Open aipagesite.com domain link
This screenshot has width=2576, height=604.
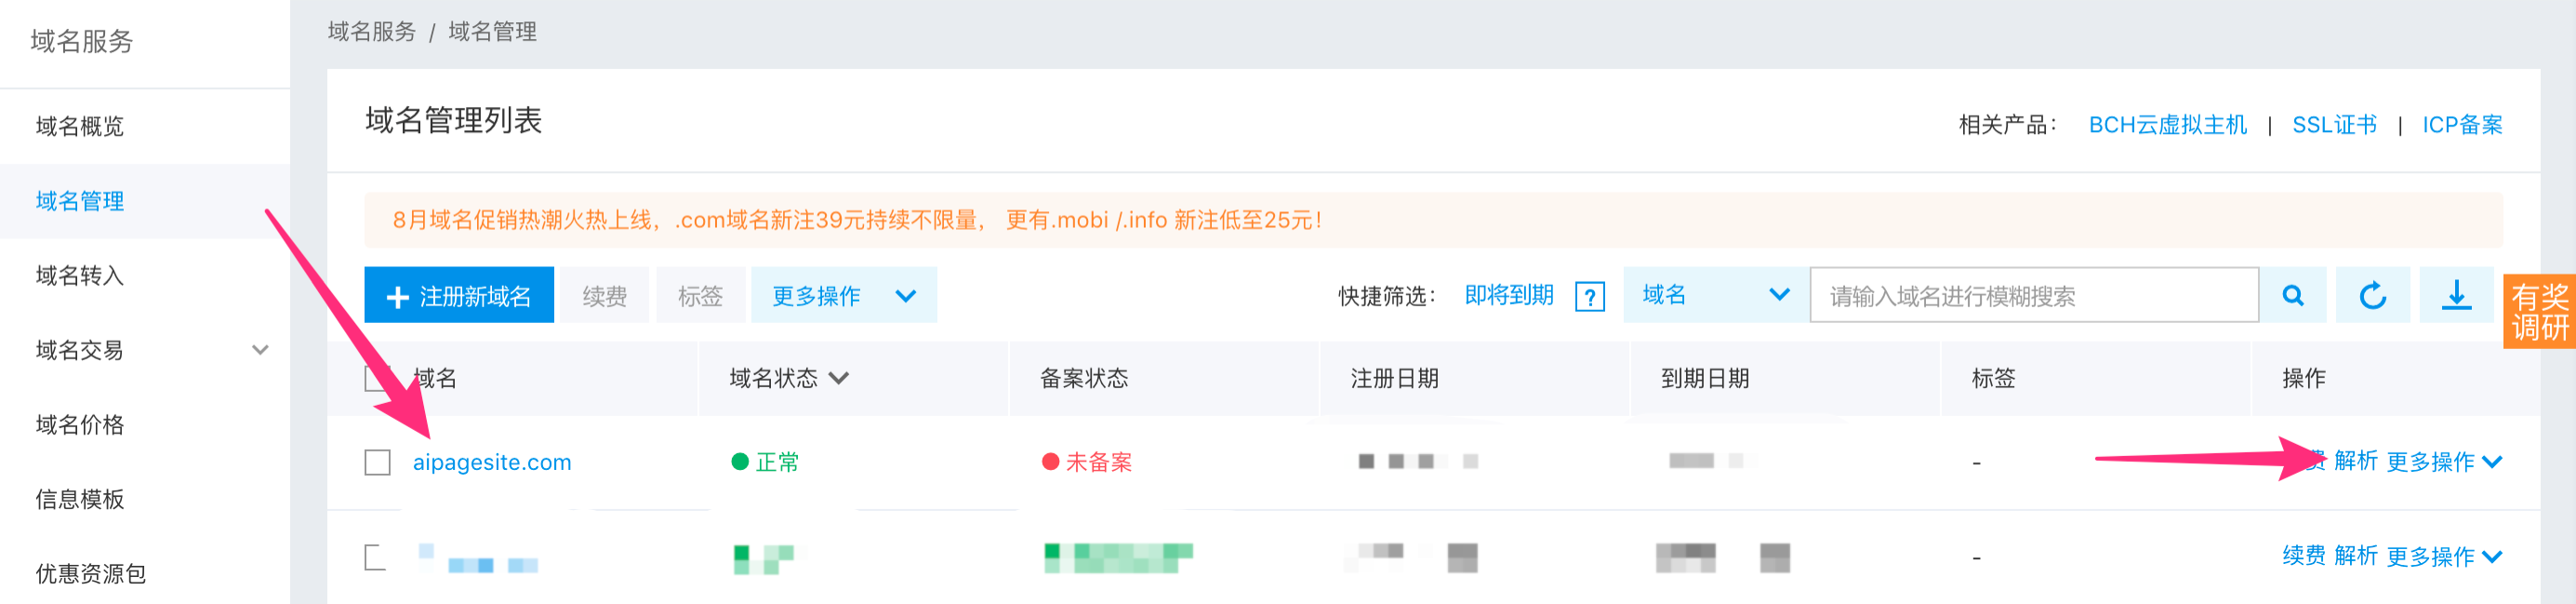[x=492, y=462]
